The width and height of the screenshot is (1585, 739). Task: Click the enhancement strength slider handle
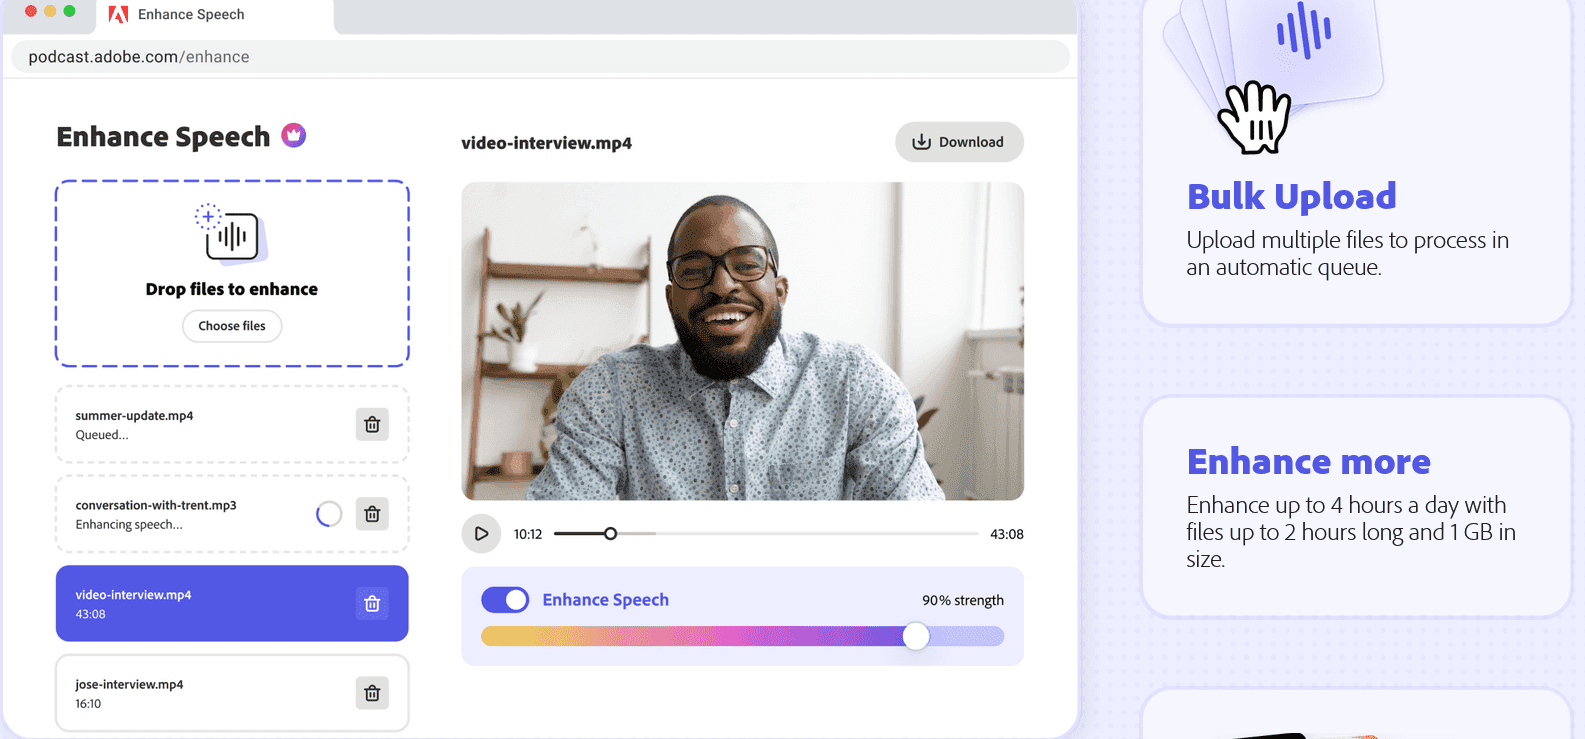(916, 636)
